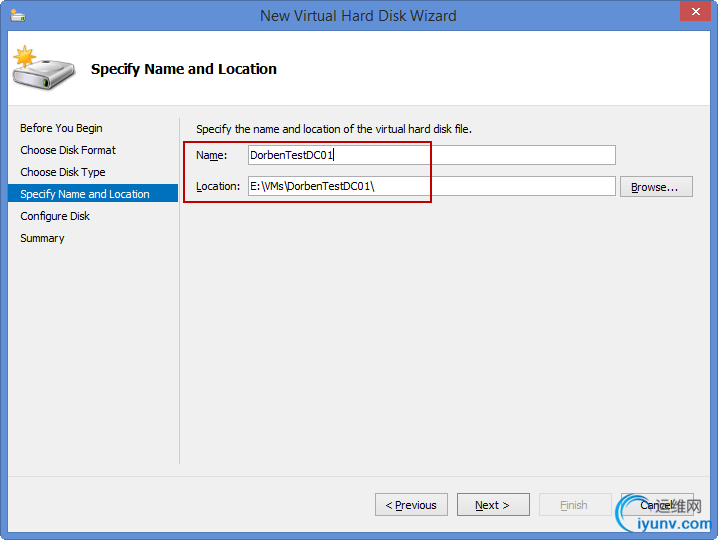This screenshot has height=540, width=718.
Task: Click the hard disk image beside the heading
Action: click(44, 68)
